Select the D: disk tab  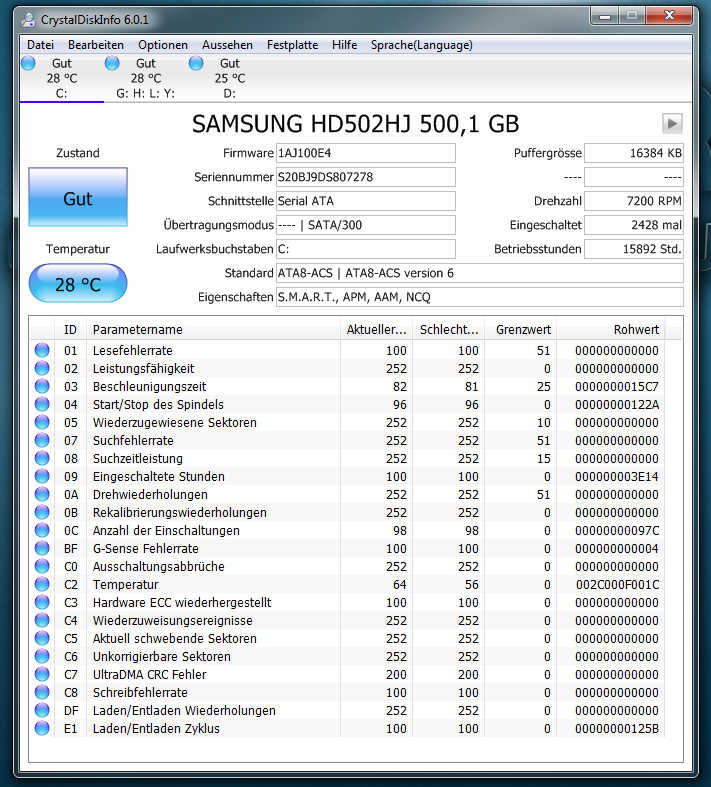tap(229, 78)
